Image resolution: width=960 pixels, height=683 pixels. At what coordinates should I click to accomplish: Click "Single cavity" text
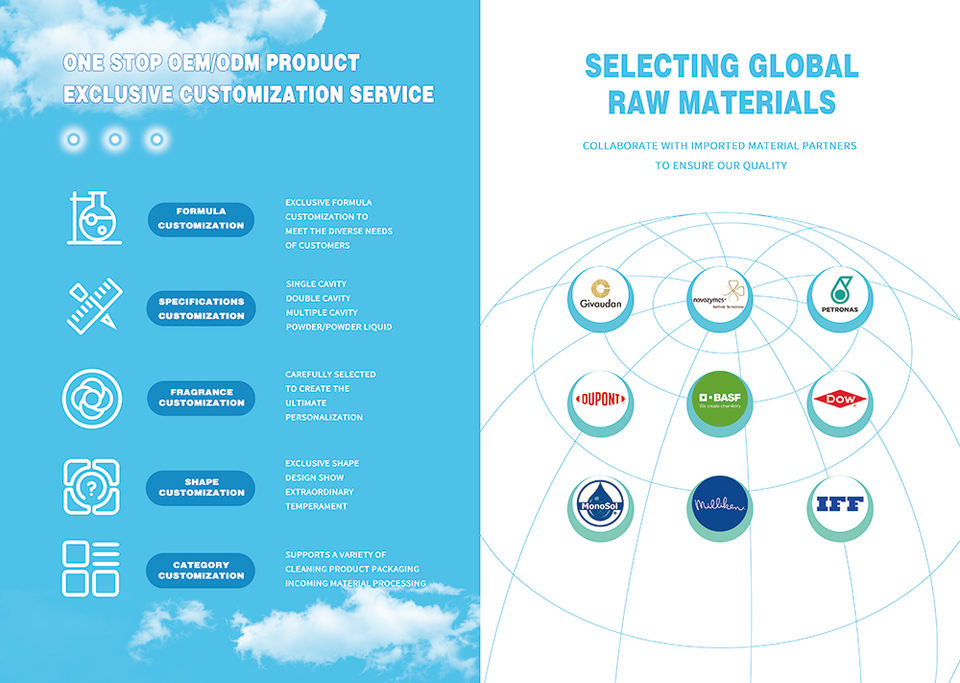click(x=316, y=284)
